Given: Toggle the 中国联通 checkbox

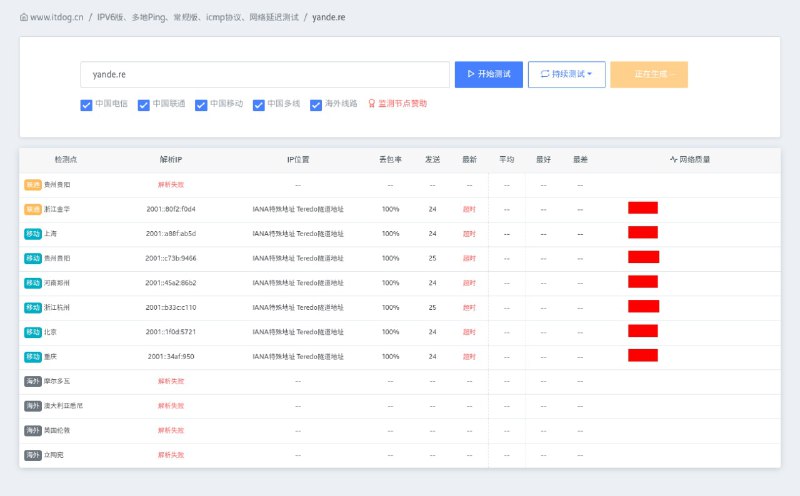Looking at the screenshot, I should 144,104.
